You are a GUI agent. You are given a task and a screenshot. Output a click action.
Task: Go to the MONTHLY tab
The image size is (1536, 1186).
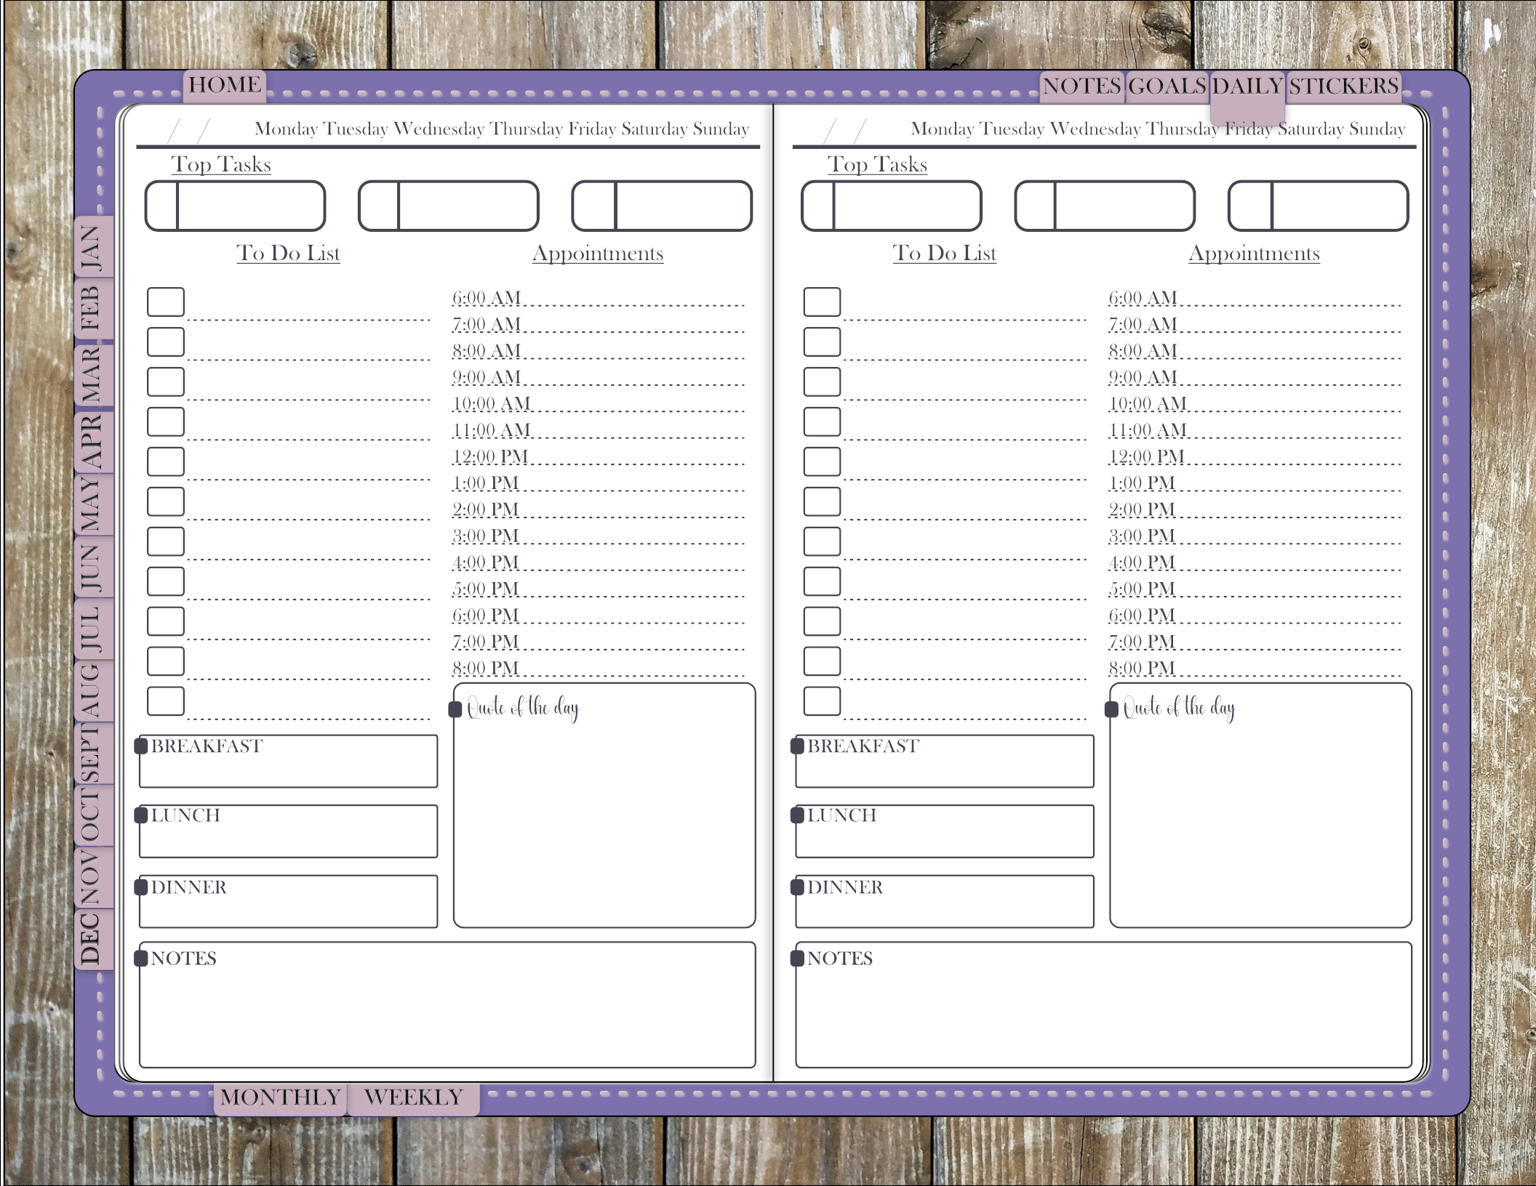click(x=280, y=1097)
